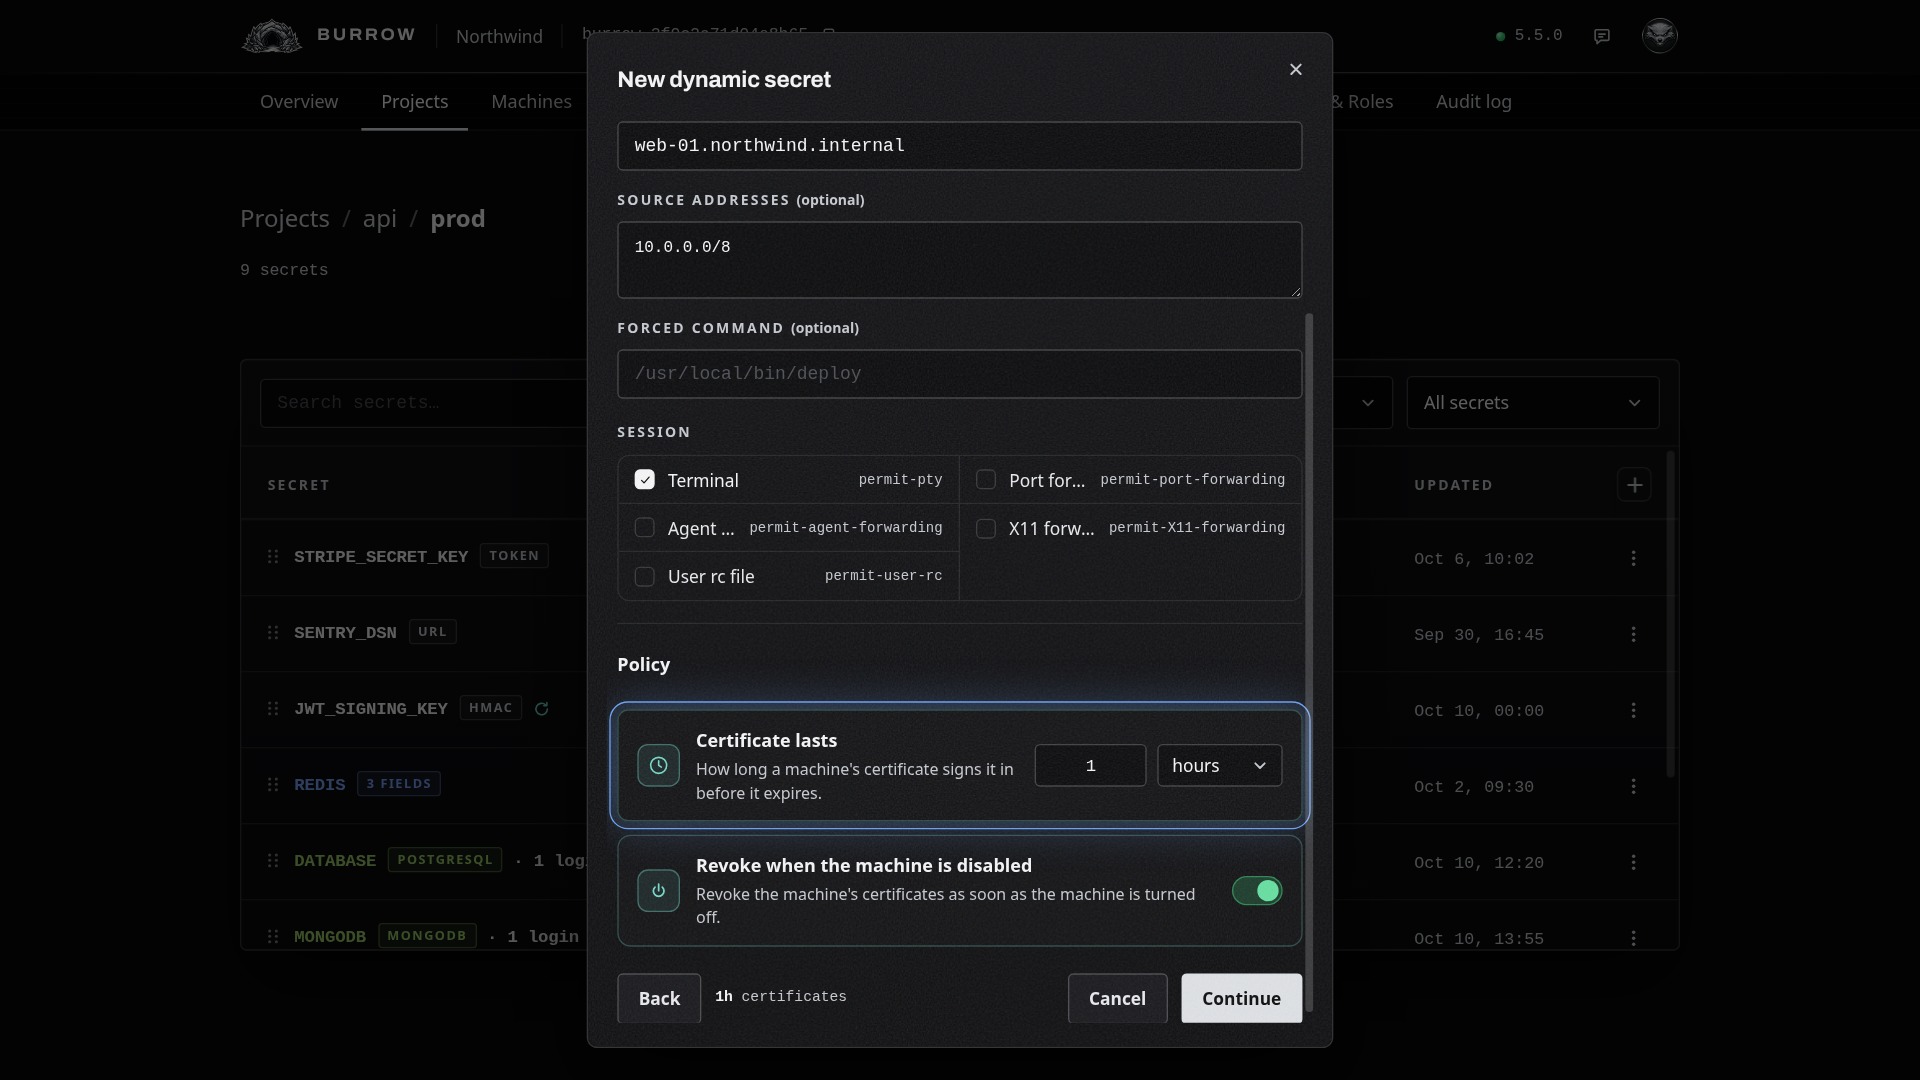The width and height of the screenshot is (1920, 1080).
Task: Enable the Port forwarding checkbox
Action: pyautogui.click(x=986, y=480)
